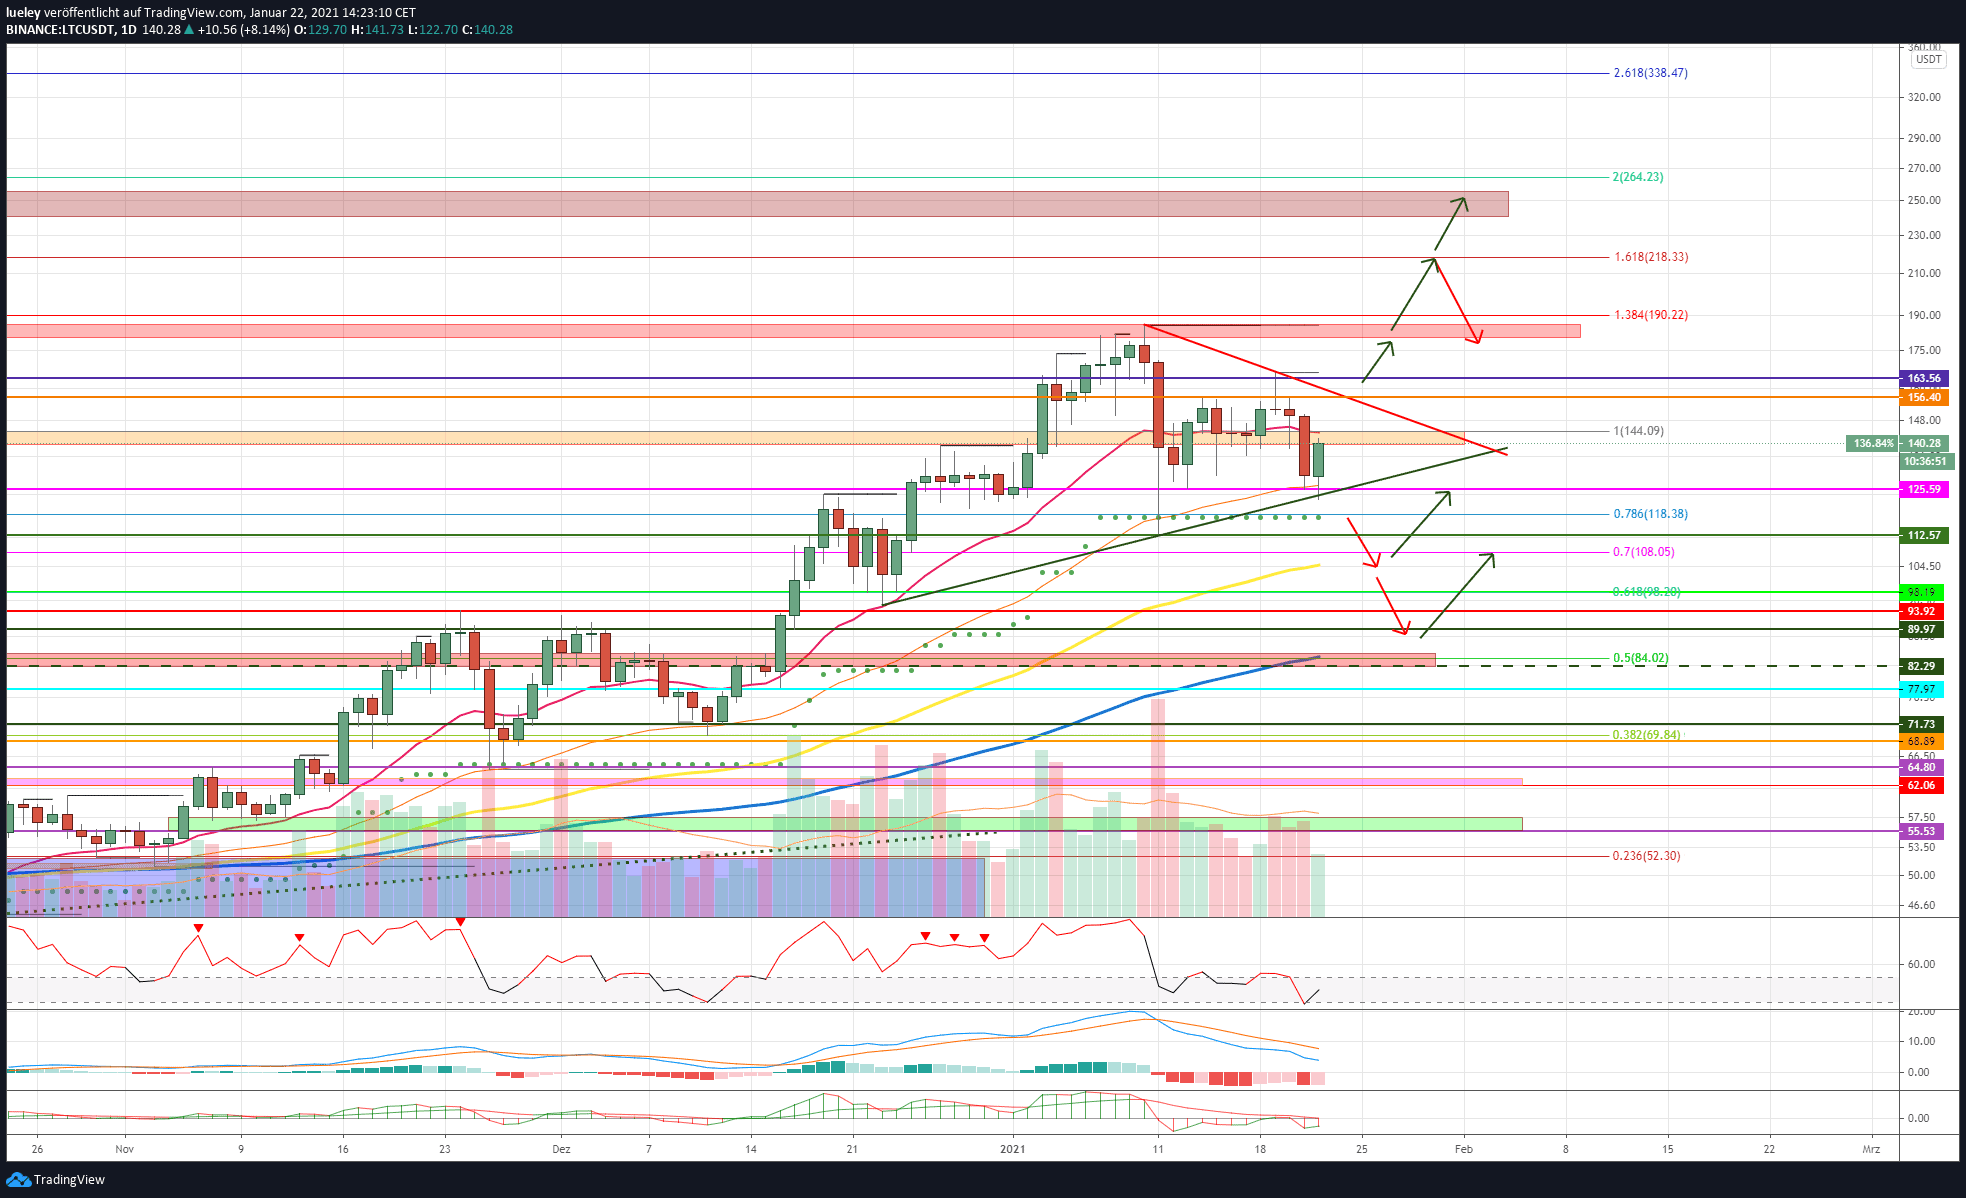Click the 25 date label on time axis

pyautogui.click(x=1362, y=1150)
